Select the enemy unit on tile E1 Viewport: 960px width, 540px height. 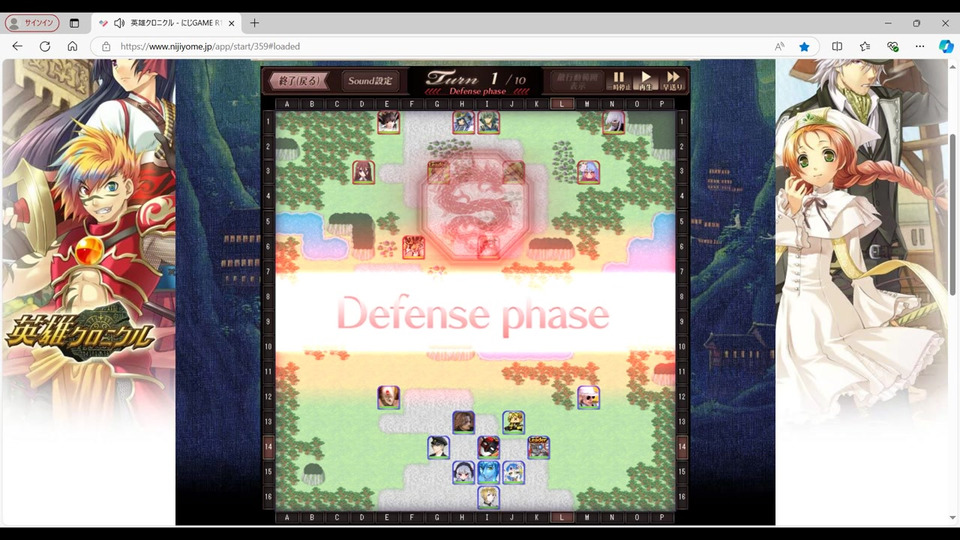pos(388,122)
